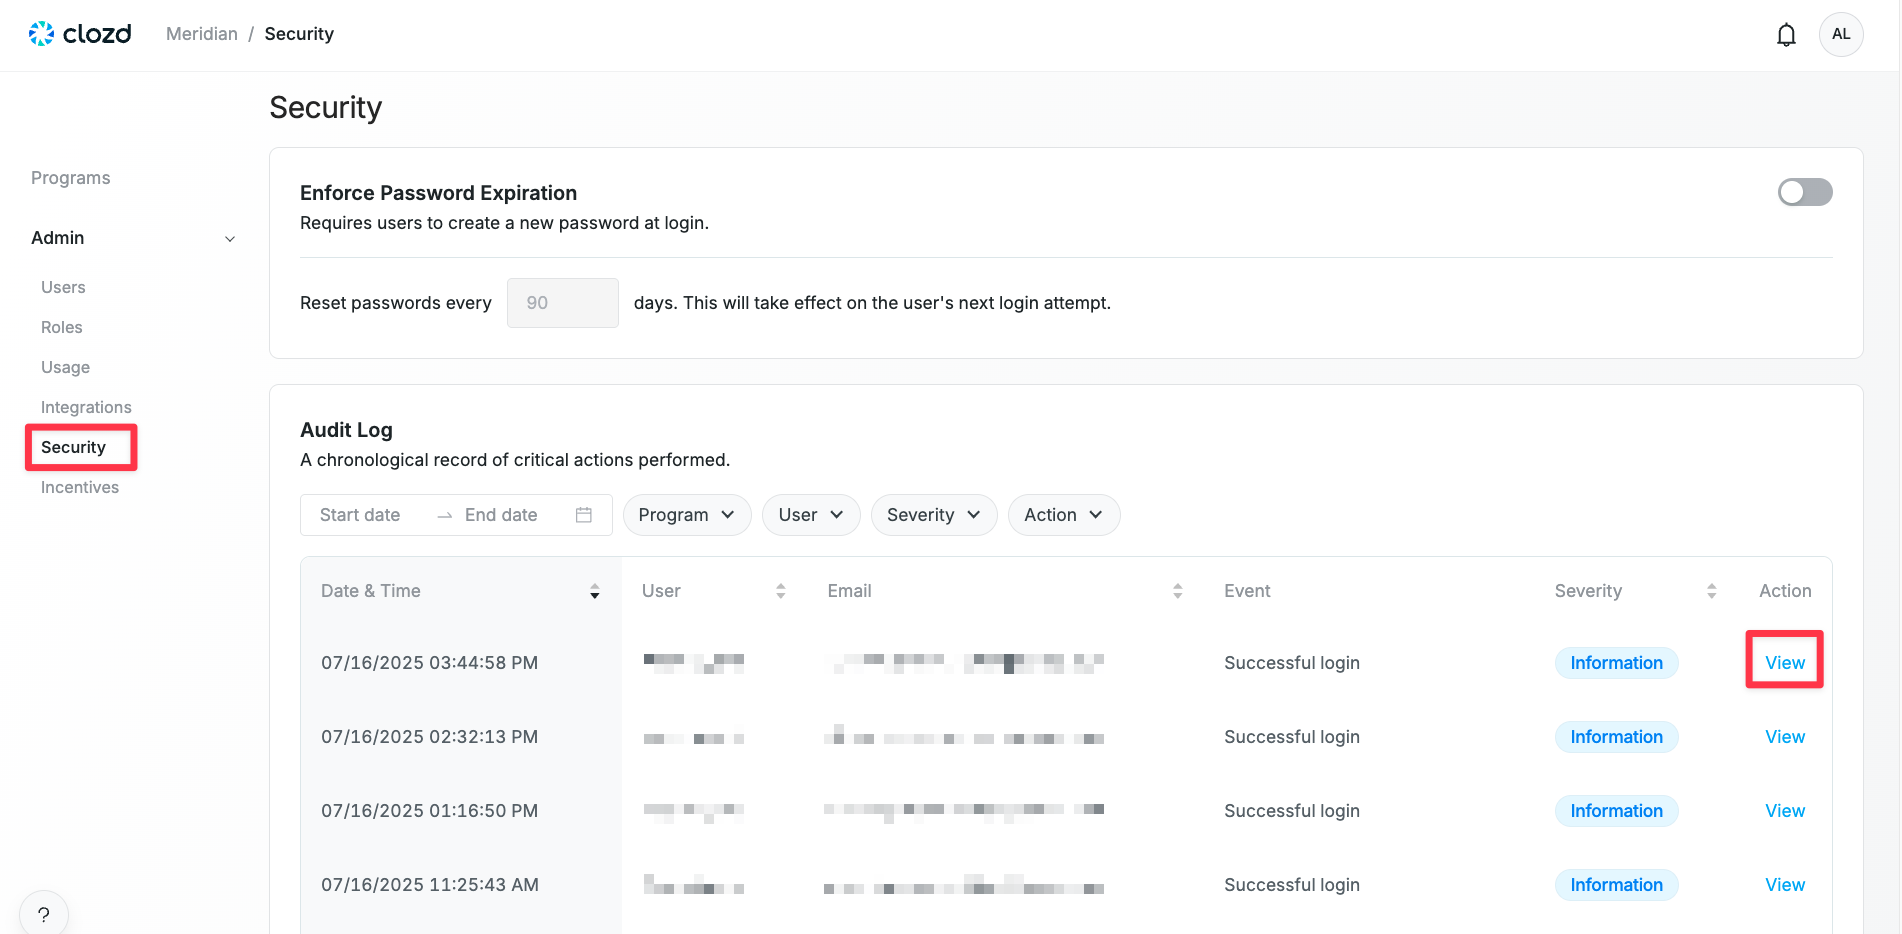Click the Meridian breadcrumb link

(x=202, y=34)
